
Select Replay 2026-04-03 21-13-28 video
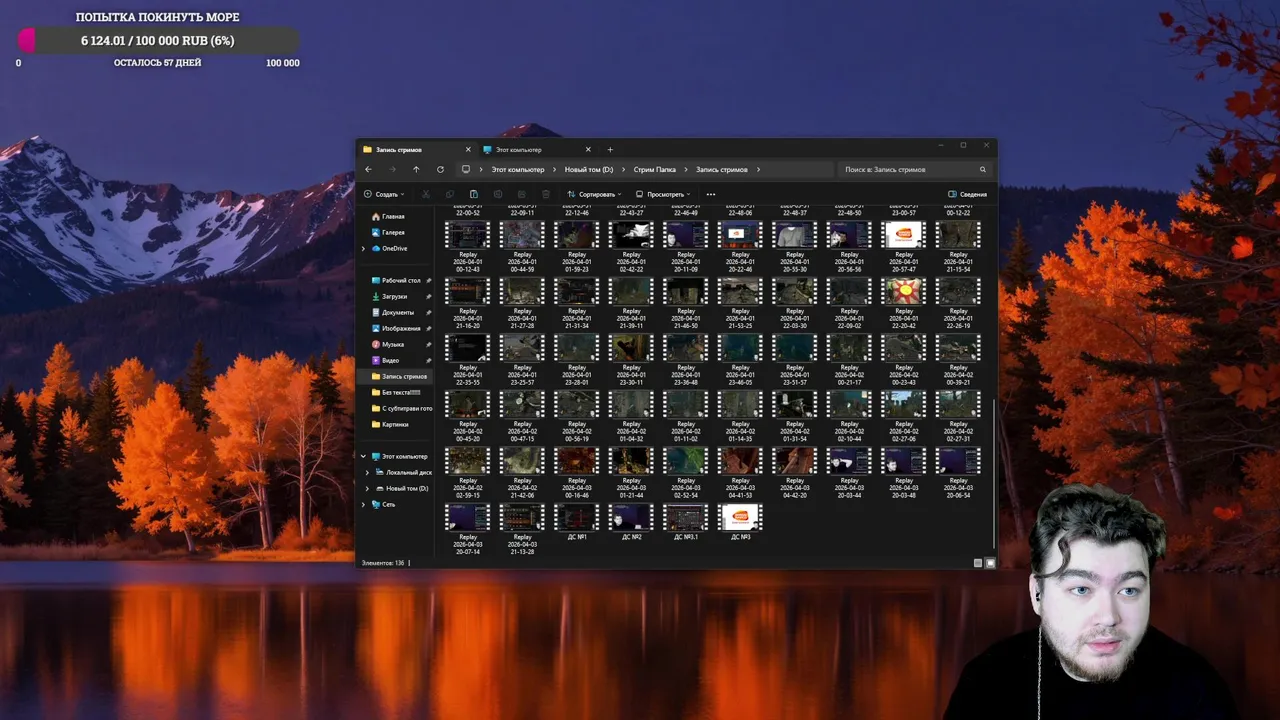tap(522, 529)
